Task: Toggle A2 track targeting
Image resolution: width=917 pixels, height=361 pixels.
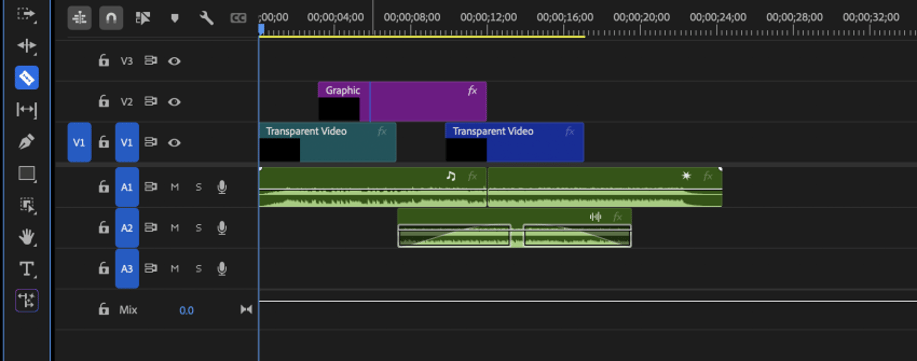Action: 127,228
